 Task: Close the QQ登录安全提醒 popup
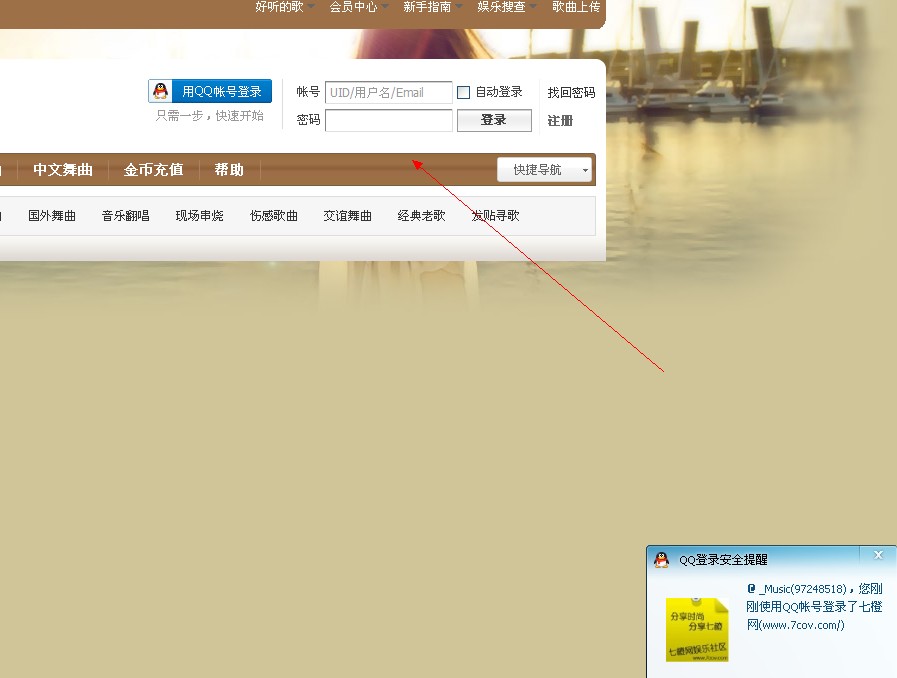878,555
